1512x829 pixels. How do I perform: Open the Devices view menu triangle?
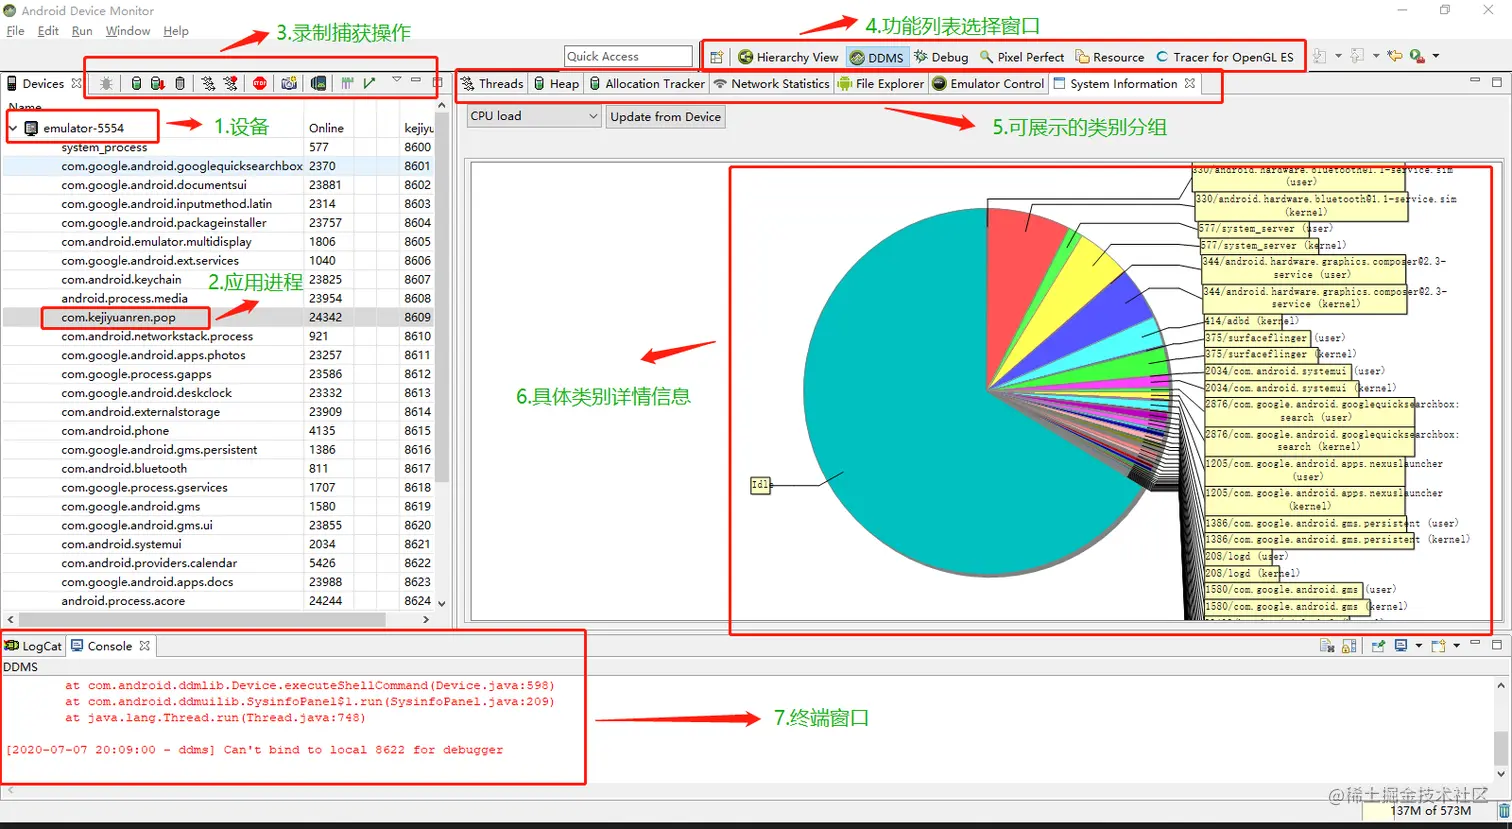(x=397, y=79)
